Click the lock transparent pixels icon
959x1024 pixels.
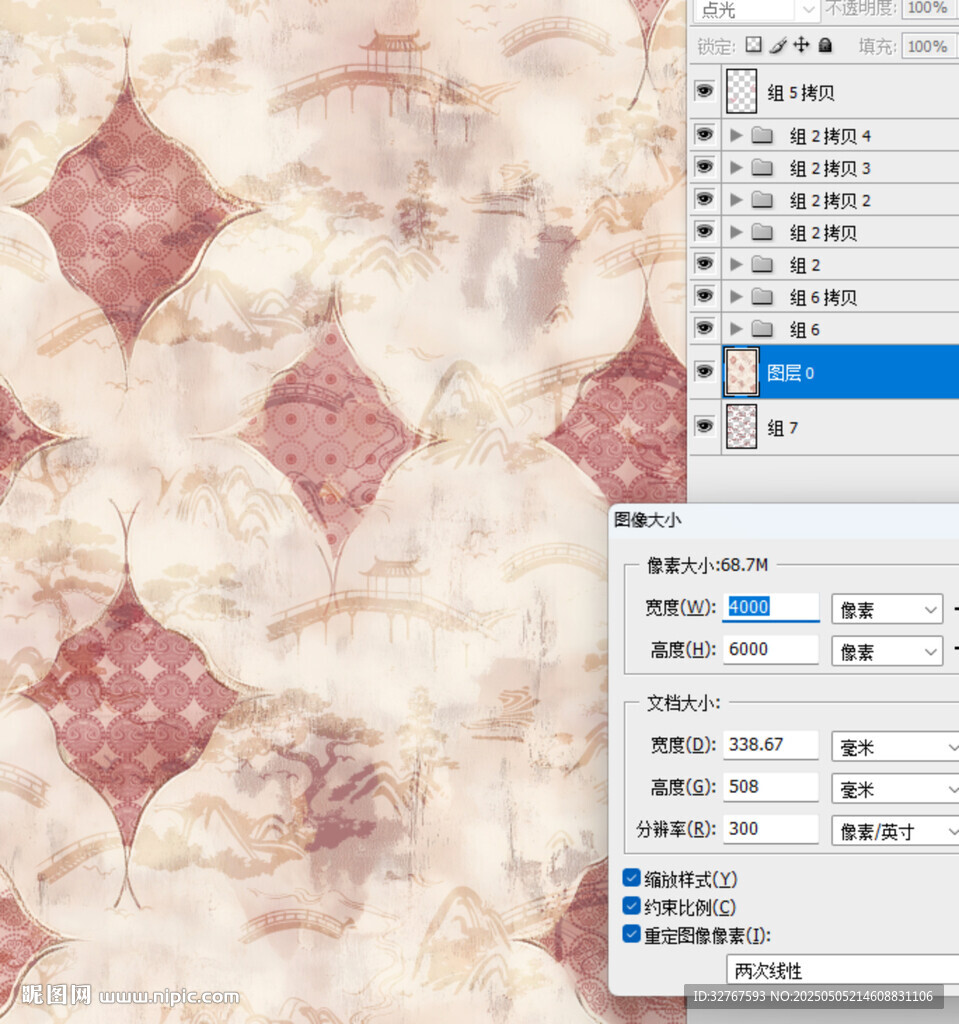pyautogui.click(x=754, y=46)
